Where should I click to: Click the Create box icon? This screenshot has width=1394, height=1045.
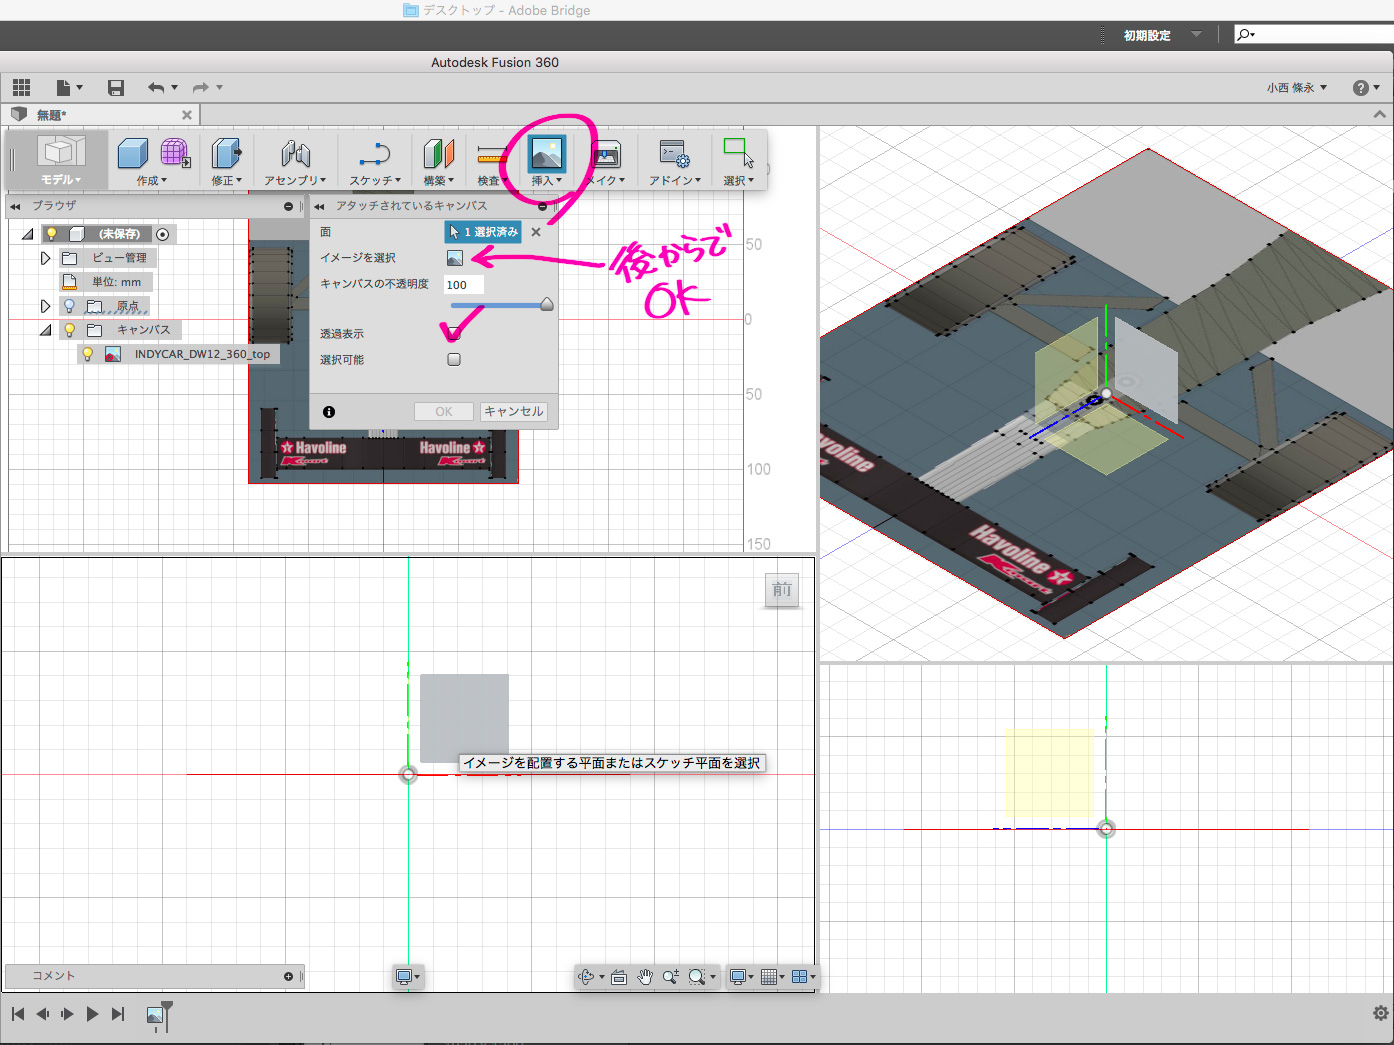[133, 153]
